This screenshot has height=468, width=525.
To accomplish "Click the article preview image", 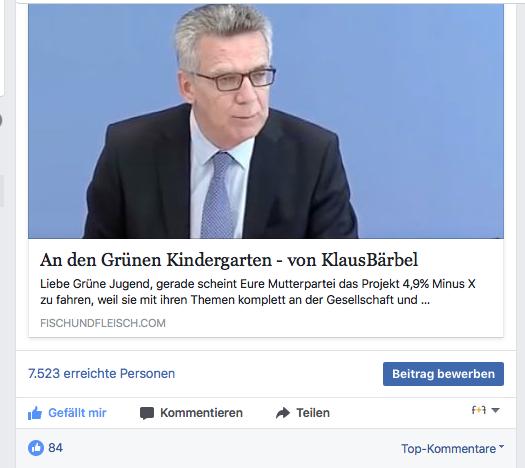I will [x=266, y=121].
